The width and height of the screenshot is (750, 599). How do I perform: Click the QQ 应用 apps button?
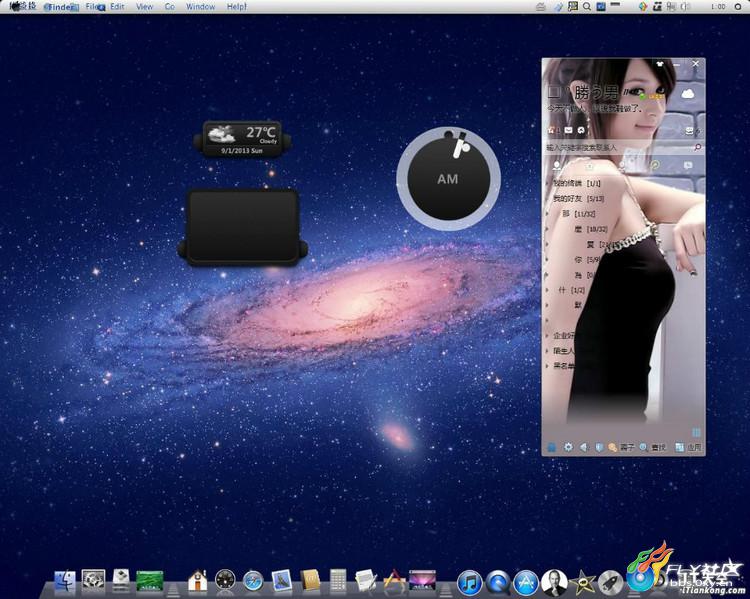[x=688, y=447]
